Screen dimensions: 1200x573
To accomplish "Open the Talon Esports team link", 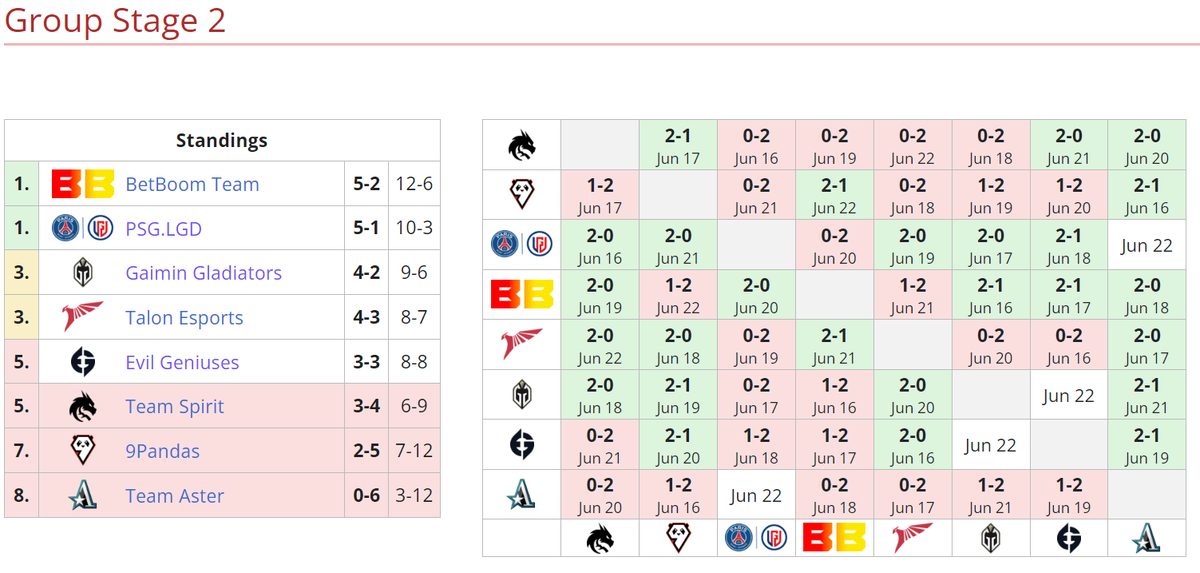I will click(x=185, y=318).
